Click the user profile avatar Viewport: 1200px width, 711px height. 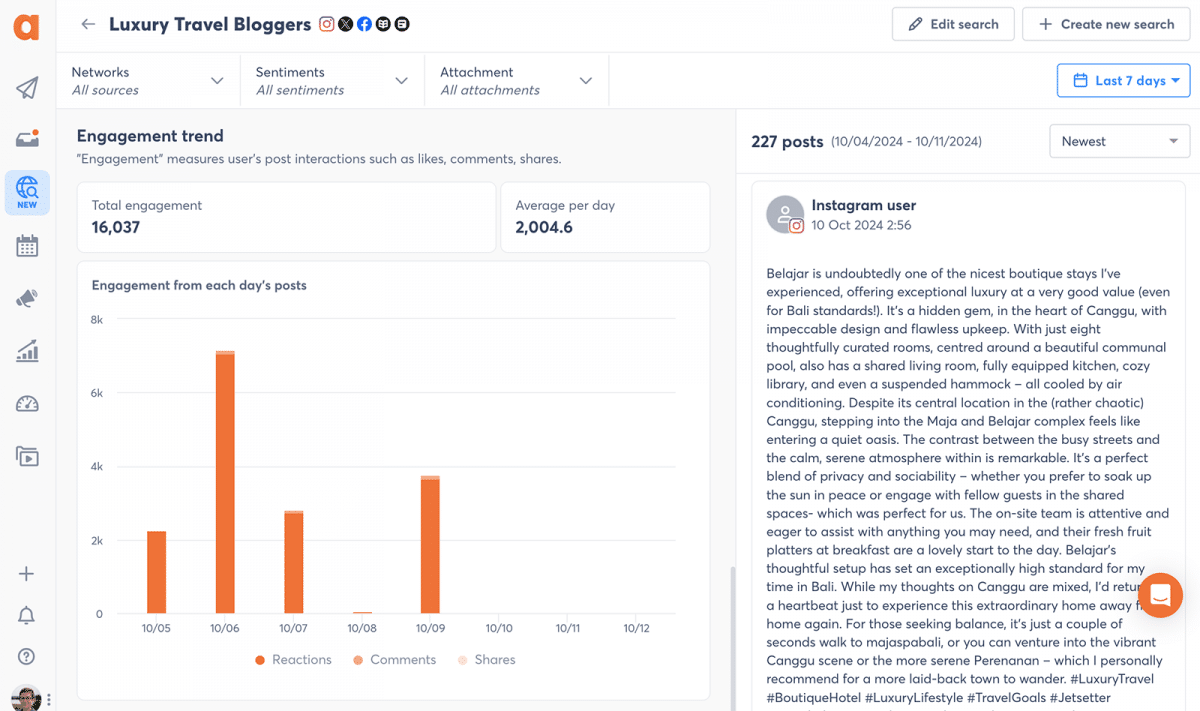coord(26,699)
